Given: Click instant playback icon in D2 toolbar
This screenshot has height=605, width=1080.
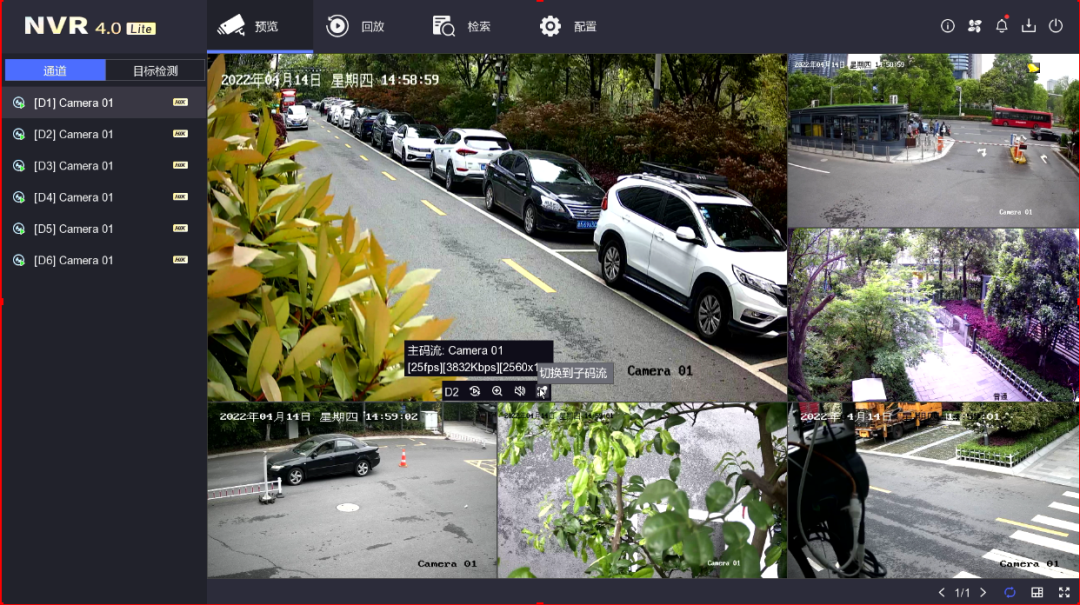Looking at the screenshot, I should click(x=475, y=392).
